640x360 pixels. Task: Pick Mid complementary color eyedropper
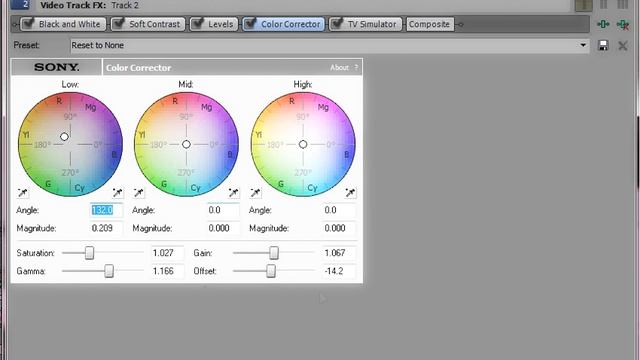point(139,193)
